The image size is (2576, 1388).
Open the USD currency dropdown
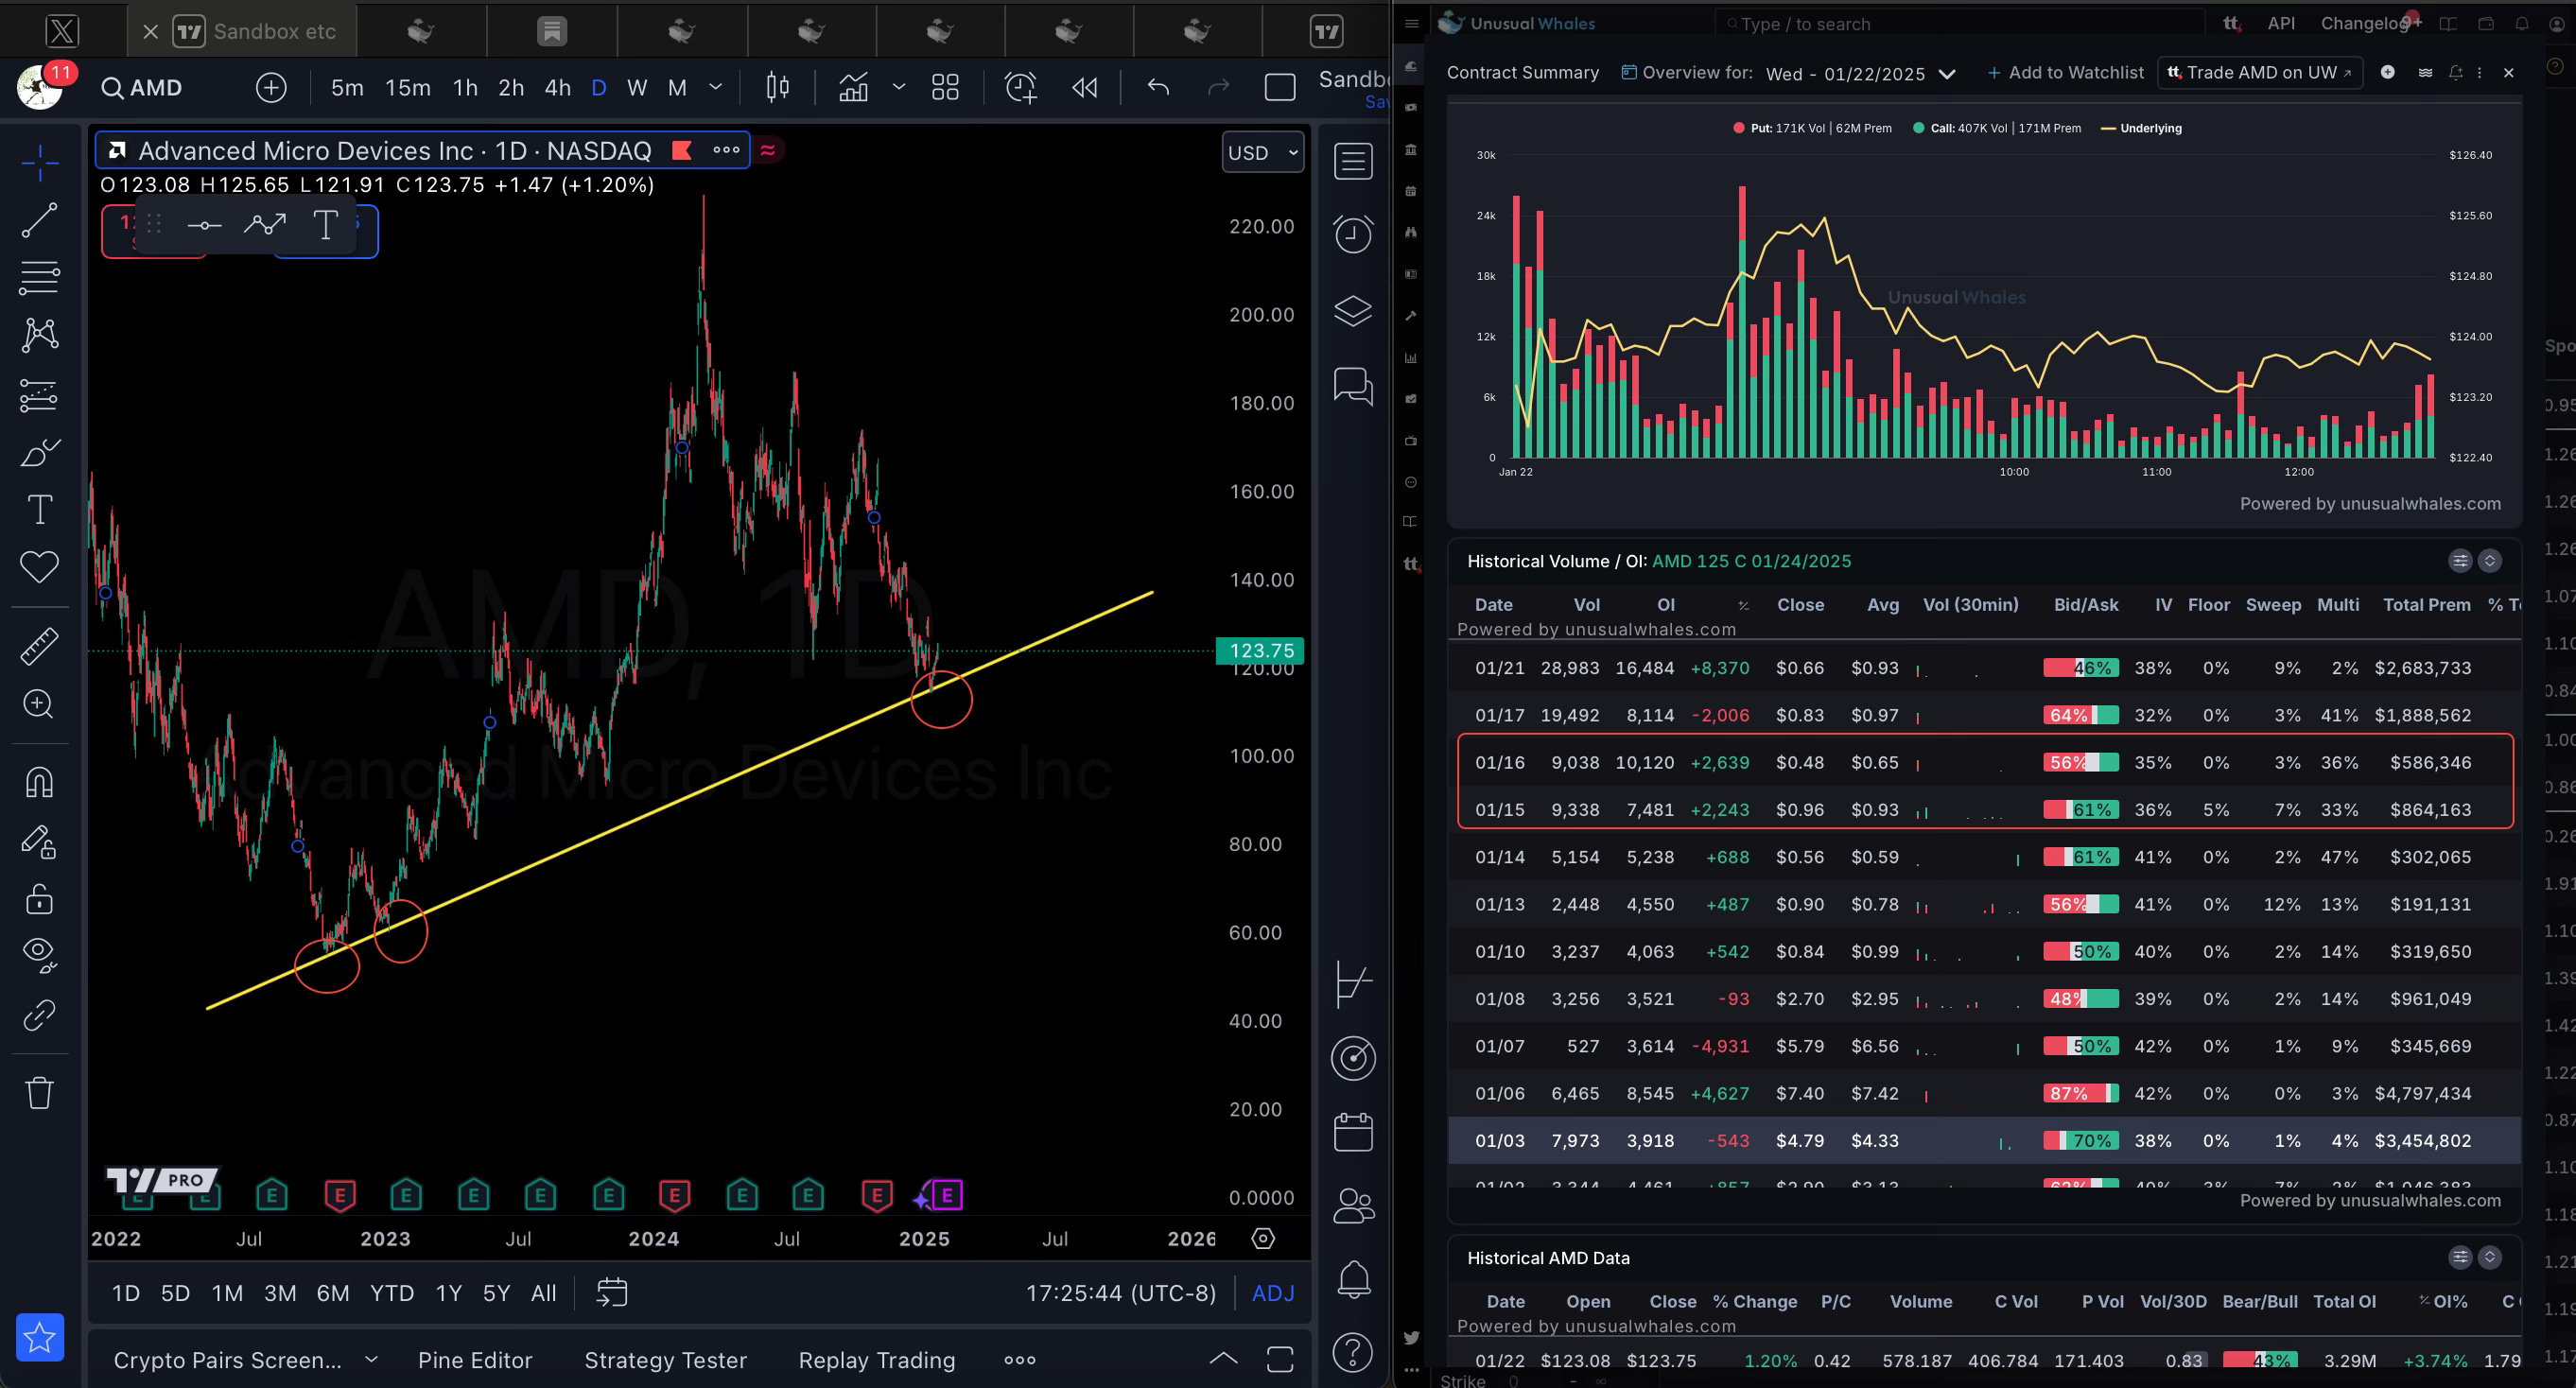pyautogui.click(x=1262, y=152)
